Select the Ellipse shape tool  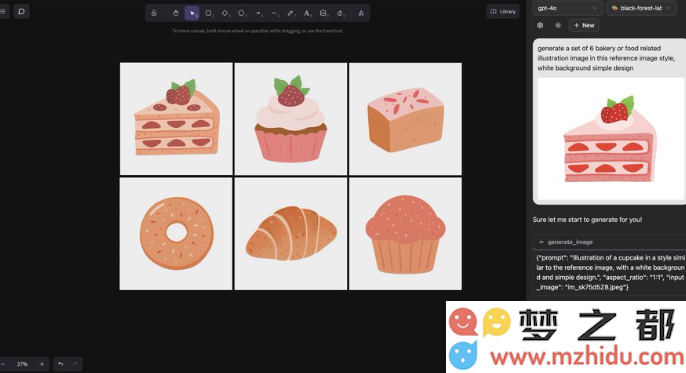point(242,13)
